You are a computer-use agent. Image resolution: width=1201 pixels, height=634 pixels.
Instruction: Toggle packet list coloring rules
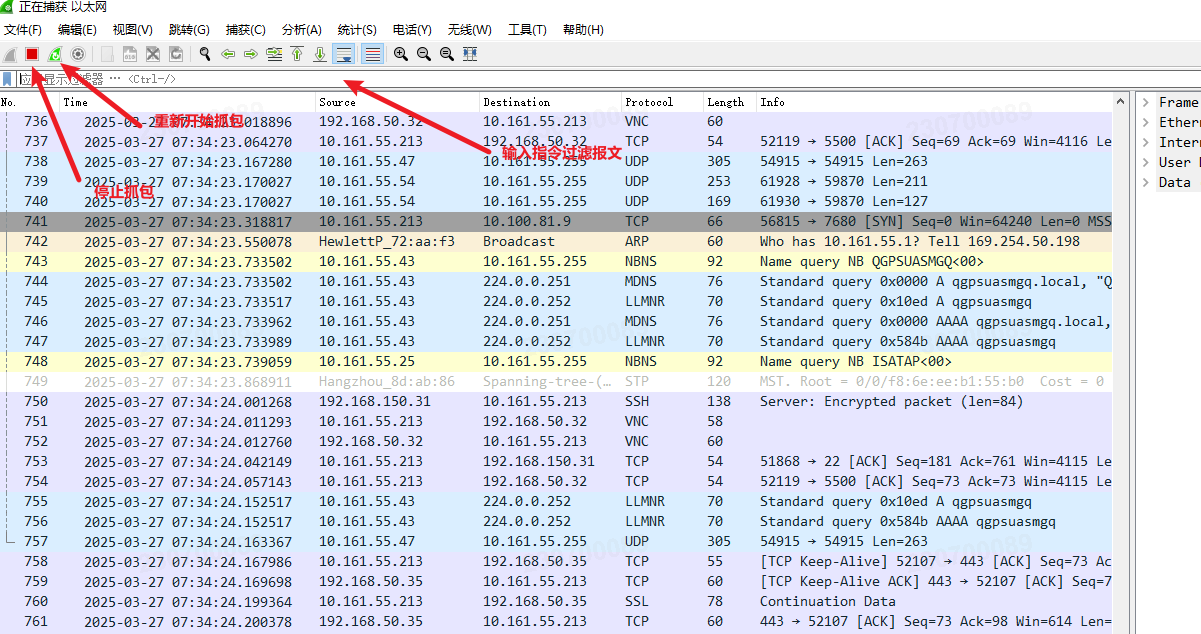372,54
